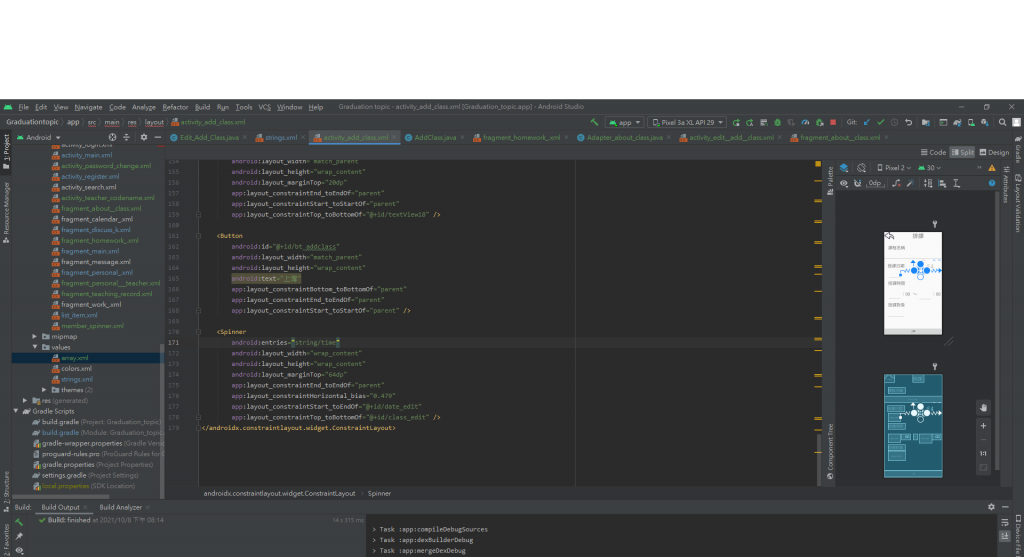This screenshot has height=557, width=1024.
Task: Open Build panel settings gear
Action: point(991,507)
